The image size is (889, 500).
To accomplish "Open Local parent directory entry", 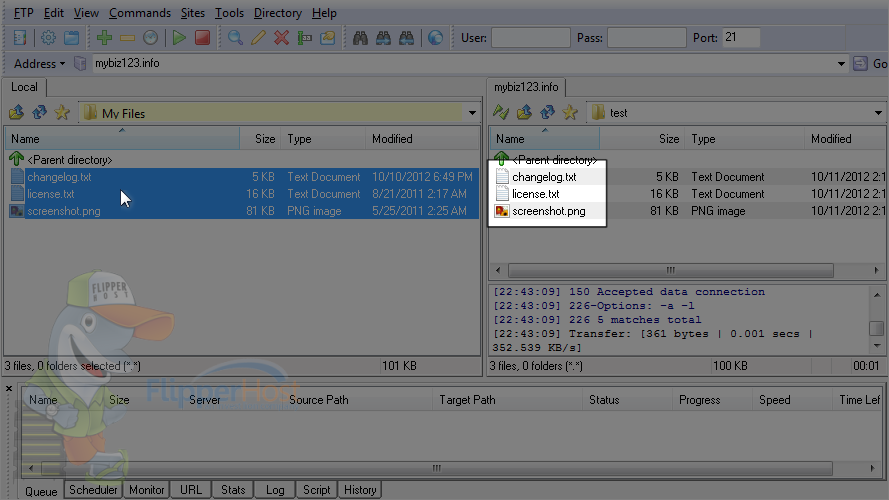I will pyautogui.click(x=69, y=160).
